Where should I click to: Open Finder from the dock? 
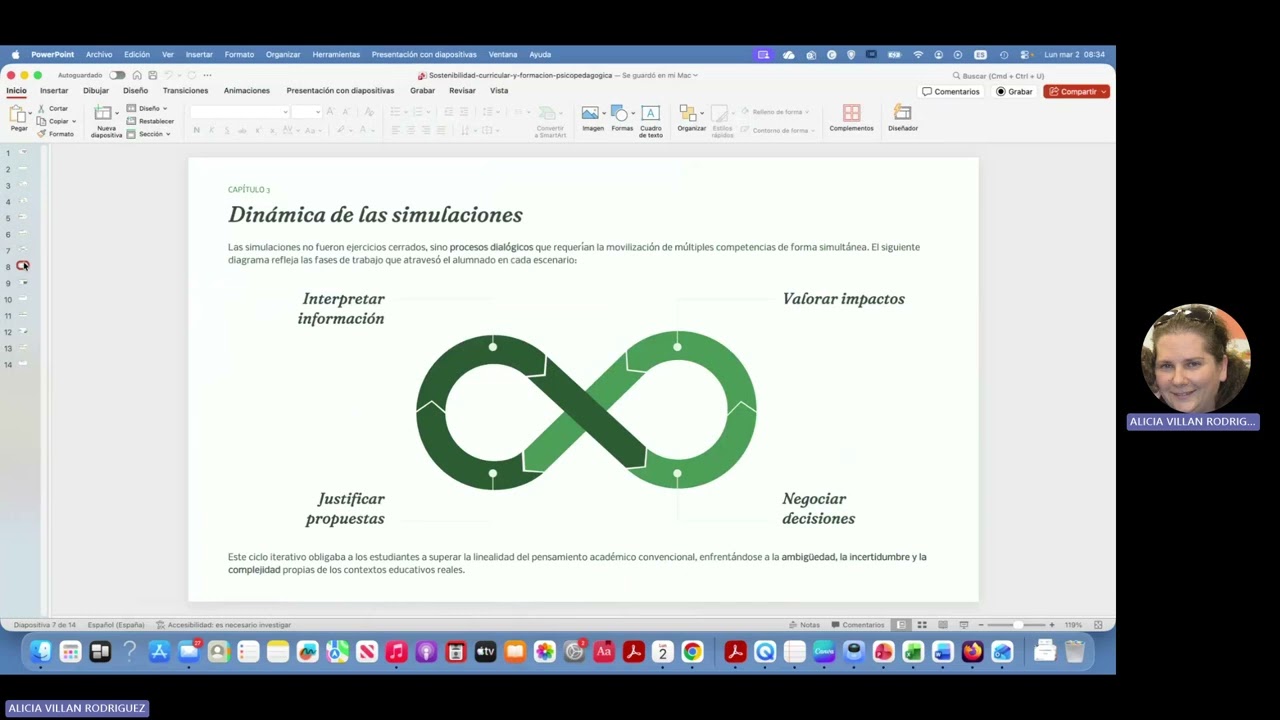[40, 652]
